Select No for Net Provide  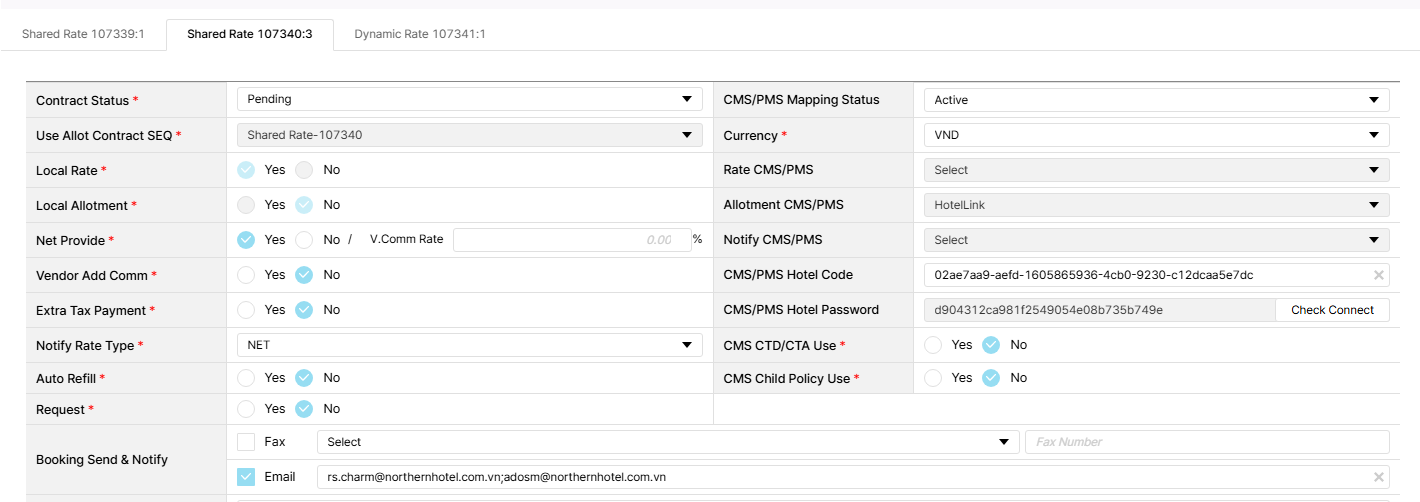coord(305,240)
